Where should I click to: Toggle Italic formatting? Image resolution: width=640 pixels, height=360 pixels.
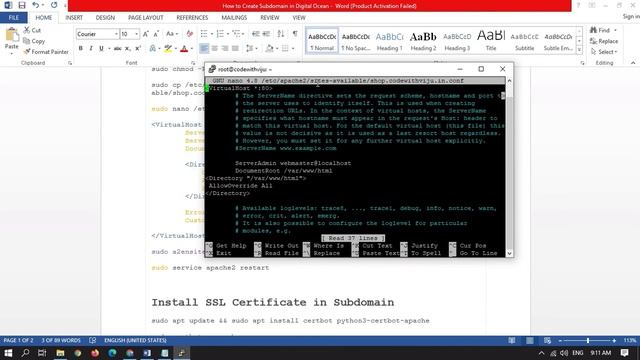click(x=91, y=49)
